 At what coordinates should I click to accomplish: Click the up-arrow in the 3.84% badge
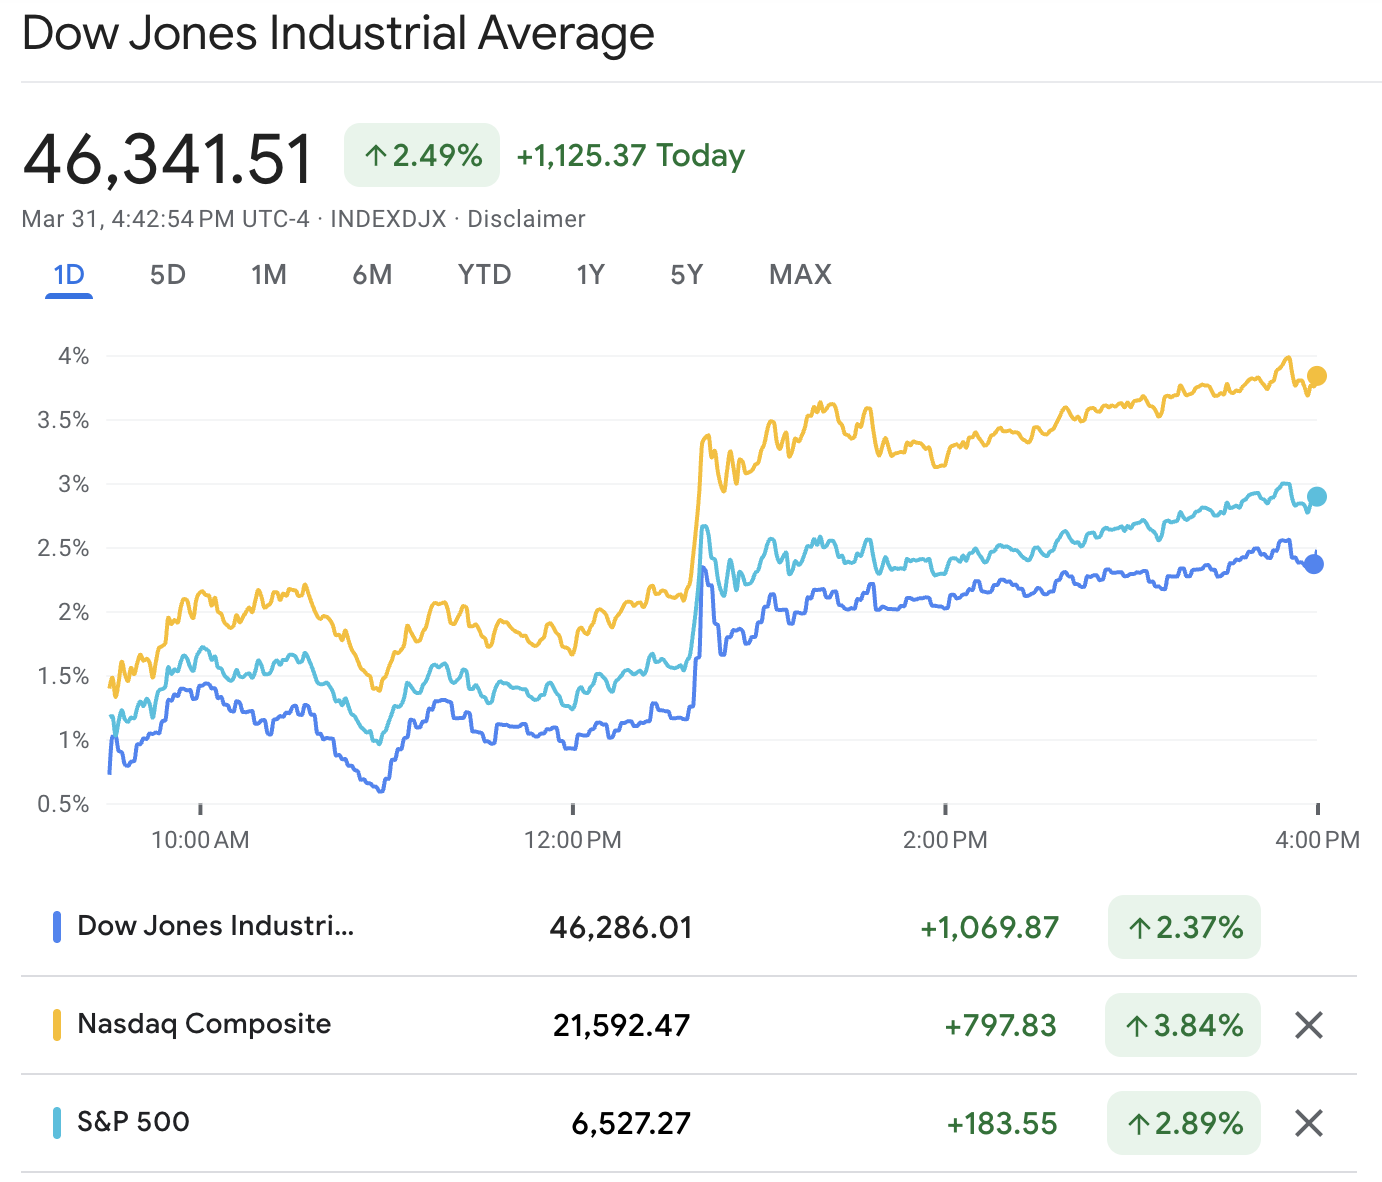[x=1135, y=1025]
